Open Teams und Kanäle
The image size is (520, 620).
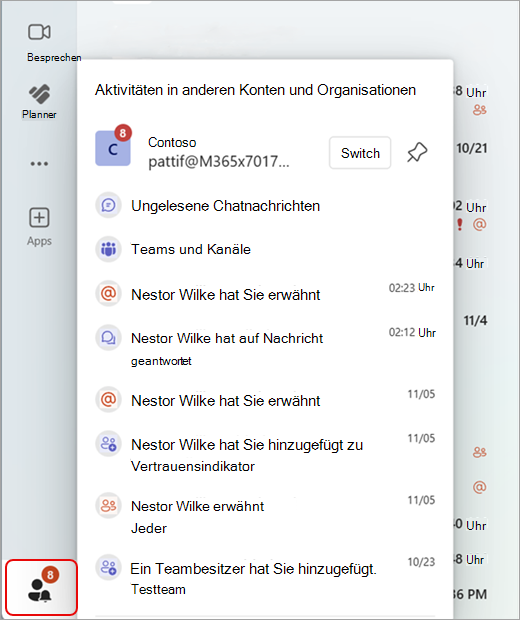tap(265, 249)
